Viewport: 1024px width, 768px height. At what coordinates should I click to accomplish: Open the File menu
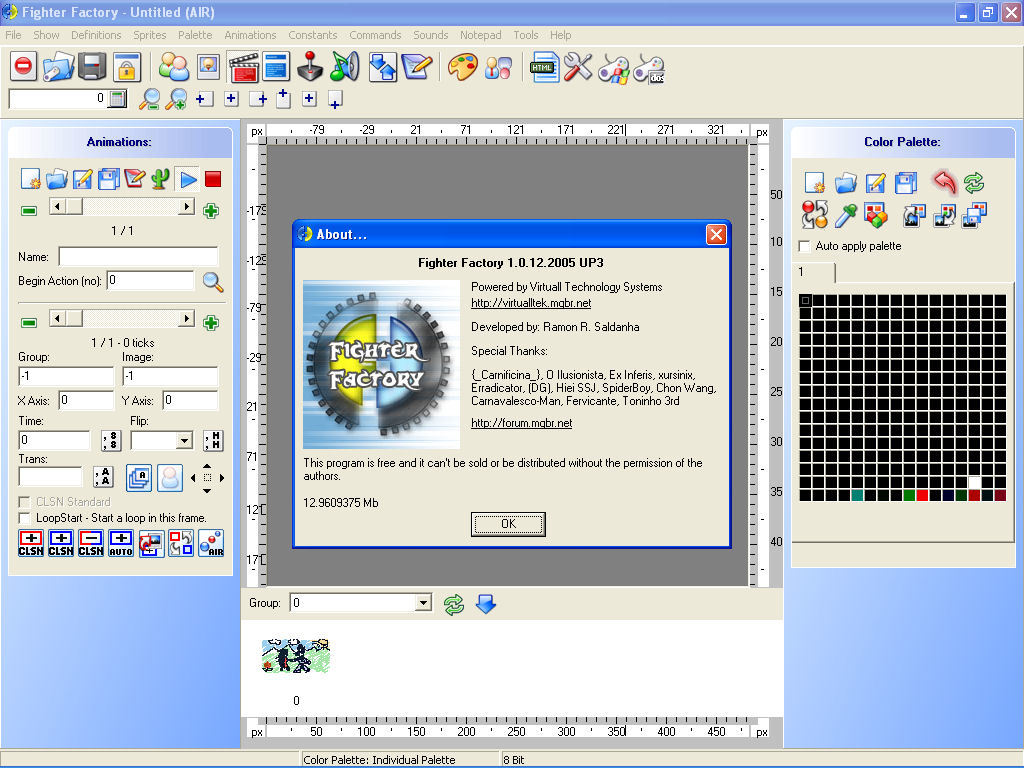(13, 35)
